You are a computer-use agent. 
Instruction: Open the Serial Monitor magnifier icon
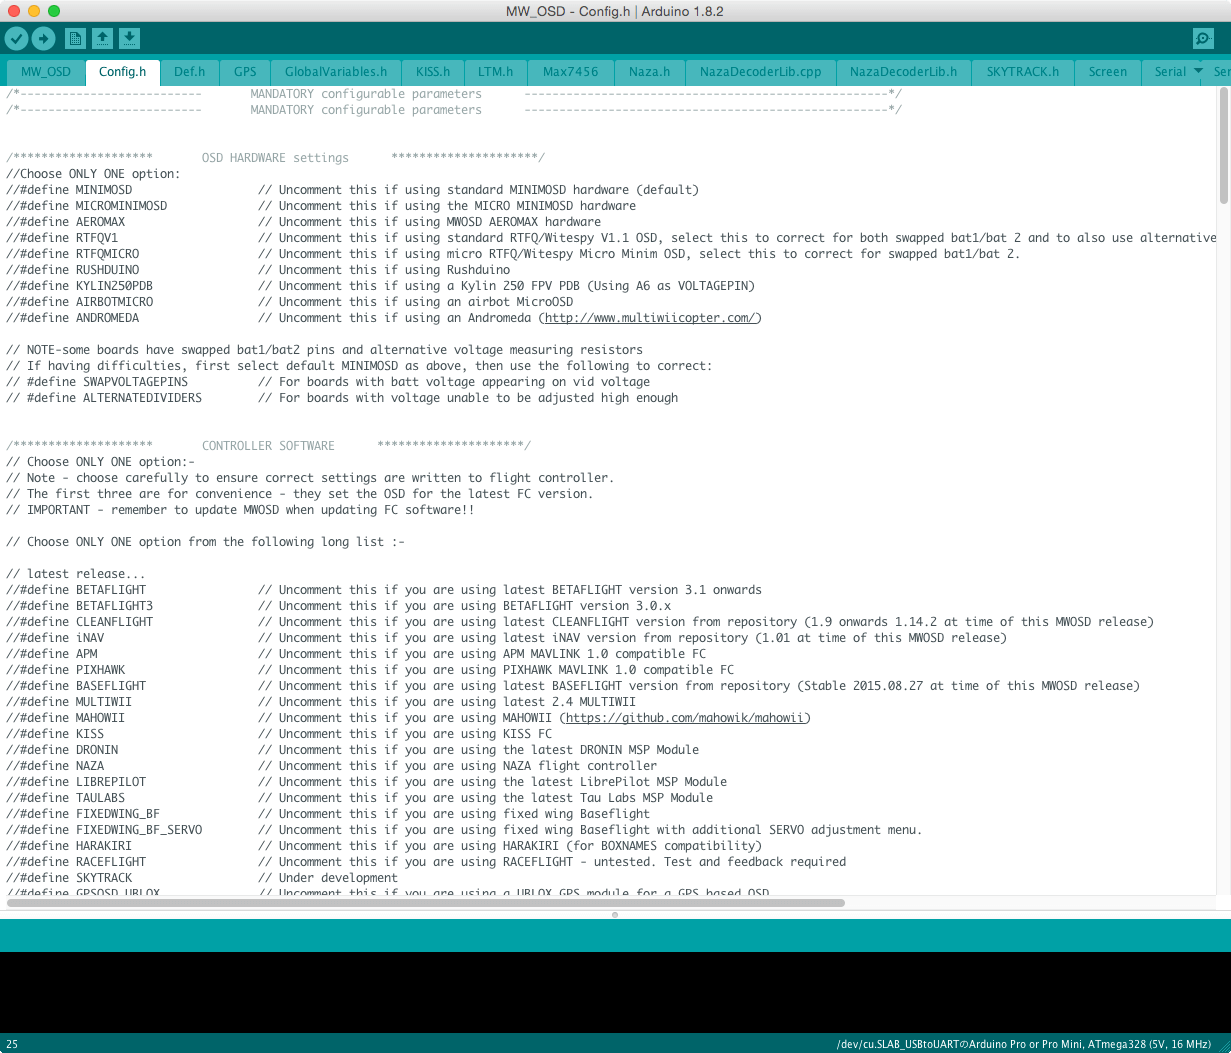tap(1203, 39)
